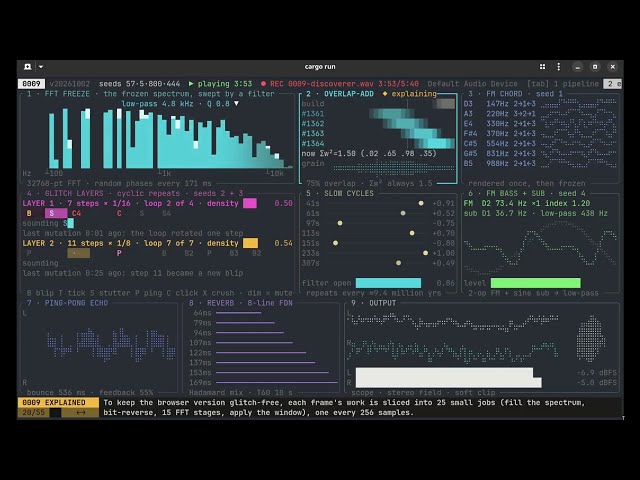
Task: Click the new tab icon in title bar
Action: click(x=27, y=67)
